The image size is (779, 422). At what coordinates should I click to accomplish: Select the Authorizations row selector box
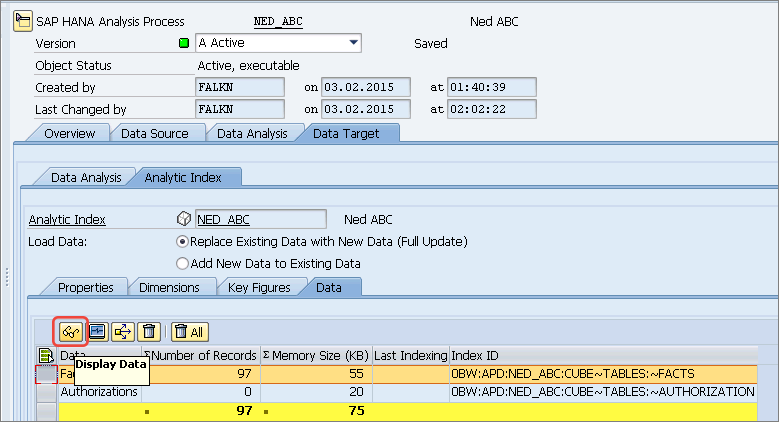click(x=47, y=392)
